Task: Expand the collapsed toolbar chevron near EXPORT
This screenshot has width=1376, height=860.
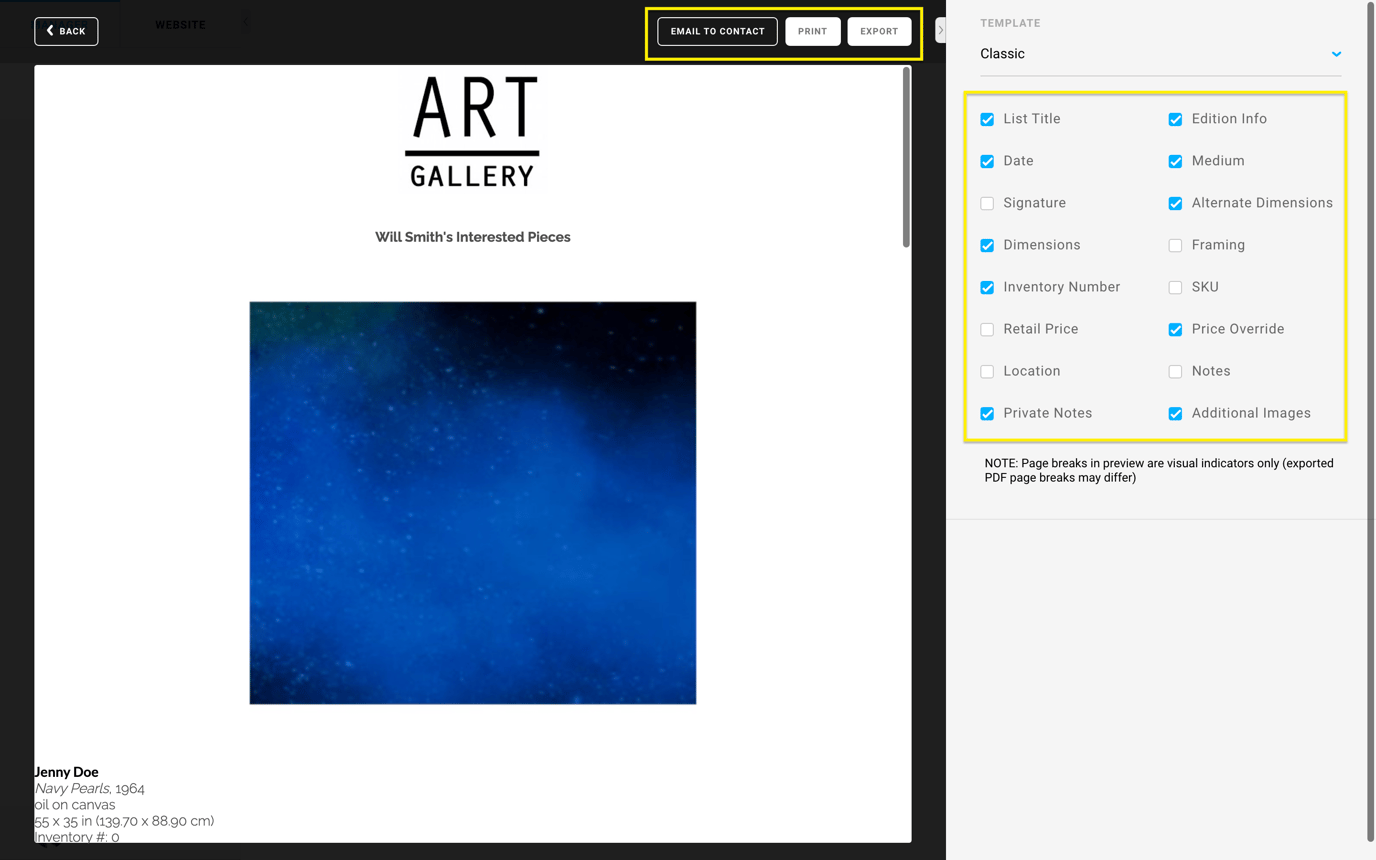Action: 940,30
